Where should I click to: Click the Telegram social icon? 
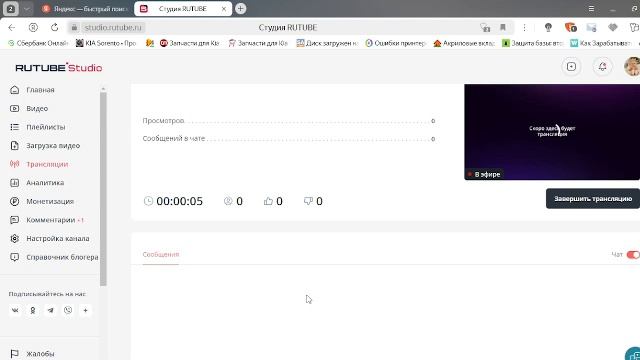point(50,311)
